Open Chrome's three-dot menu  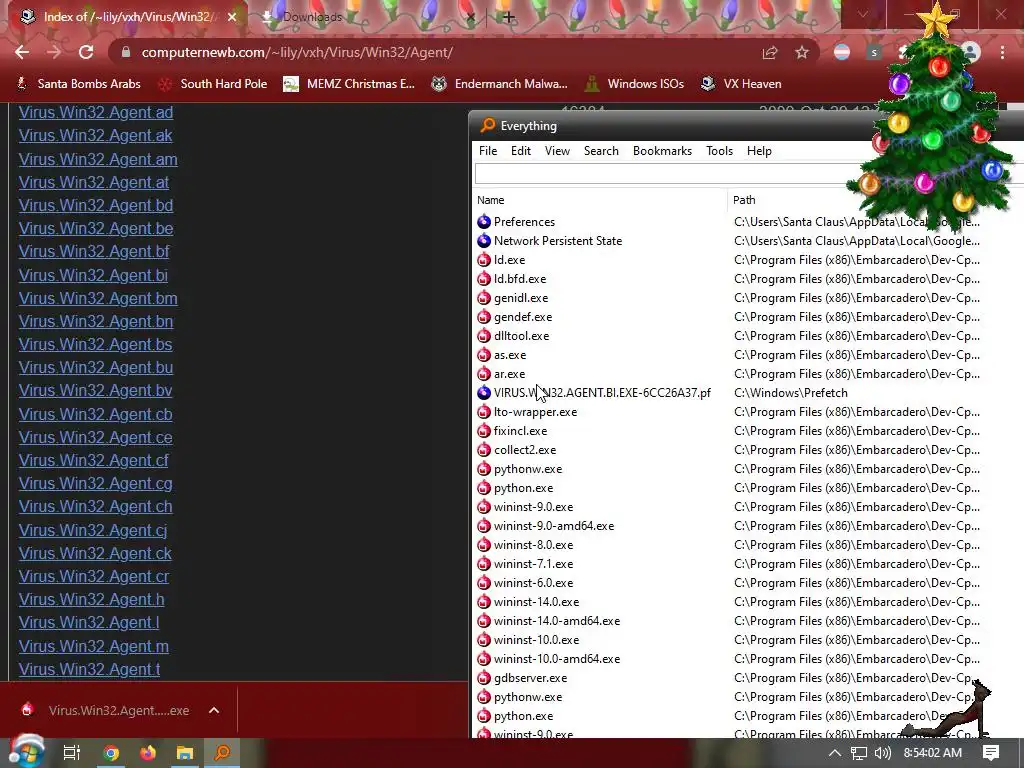1002,52
